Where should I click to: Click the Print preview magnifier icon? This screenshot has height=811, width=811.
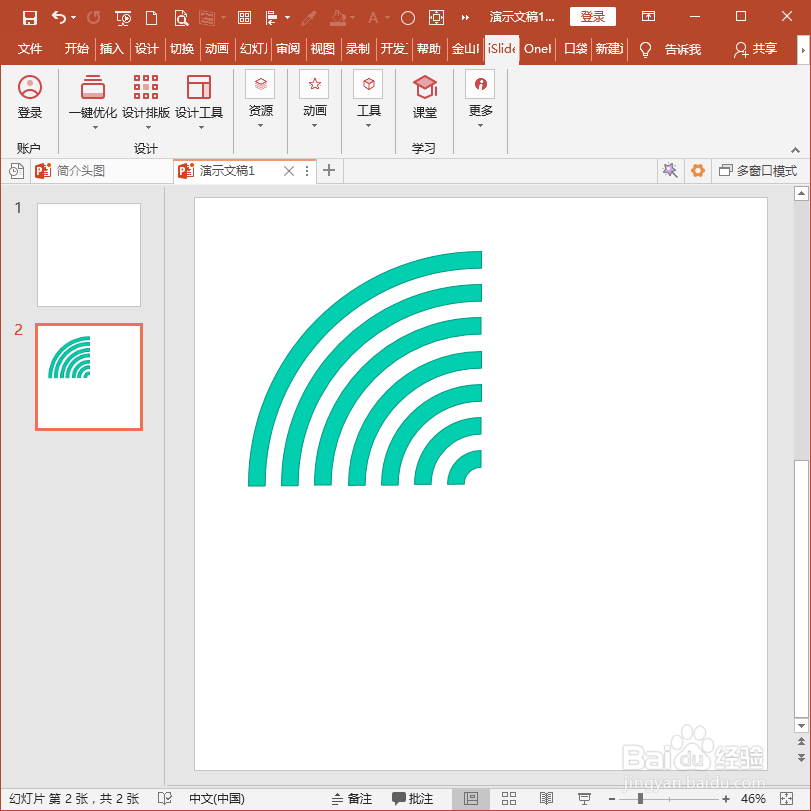181,18
